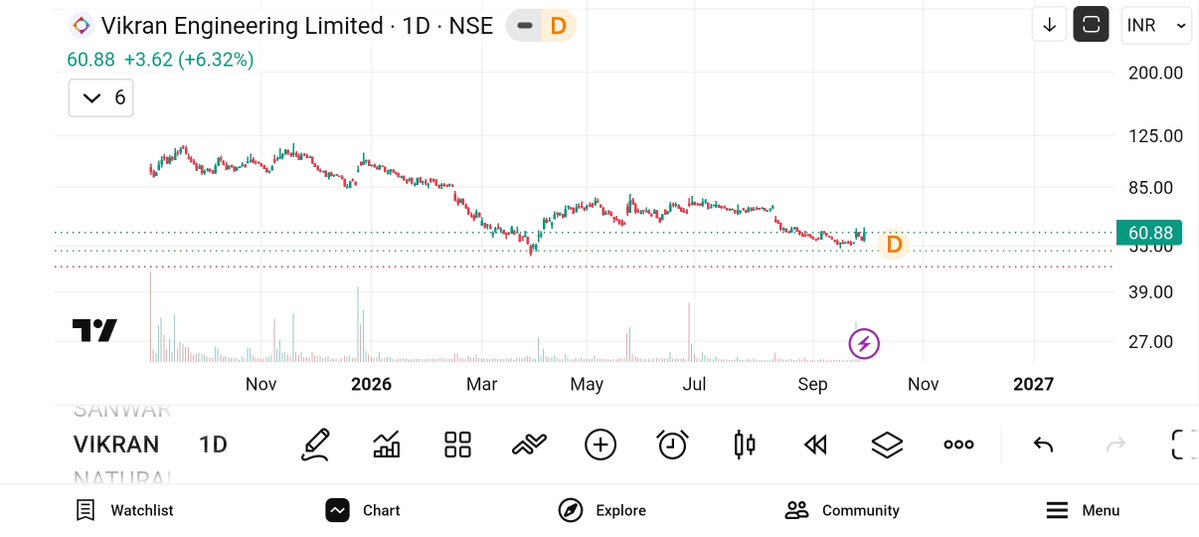
Task: Click the 2027 label on the time axis
Action: click(1033, 384)
